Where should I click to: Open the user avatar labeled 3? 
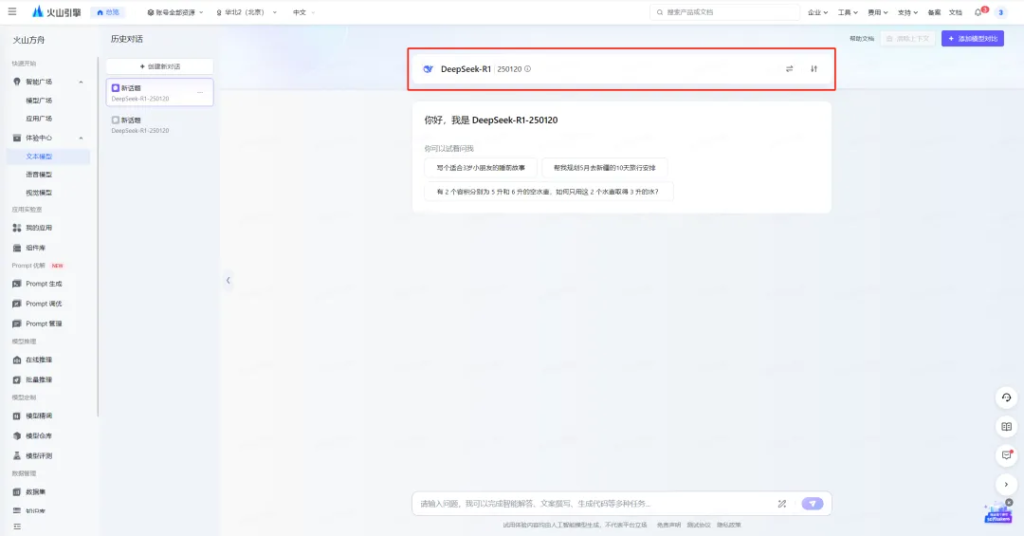coord(1000,12)
